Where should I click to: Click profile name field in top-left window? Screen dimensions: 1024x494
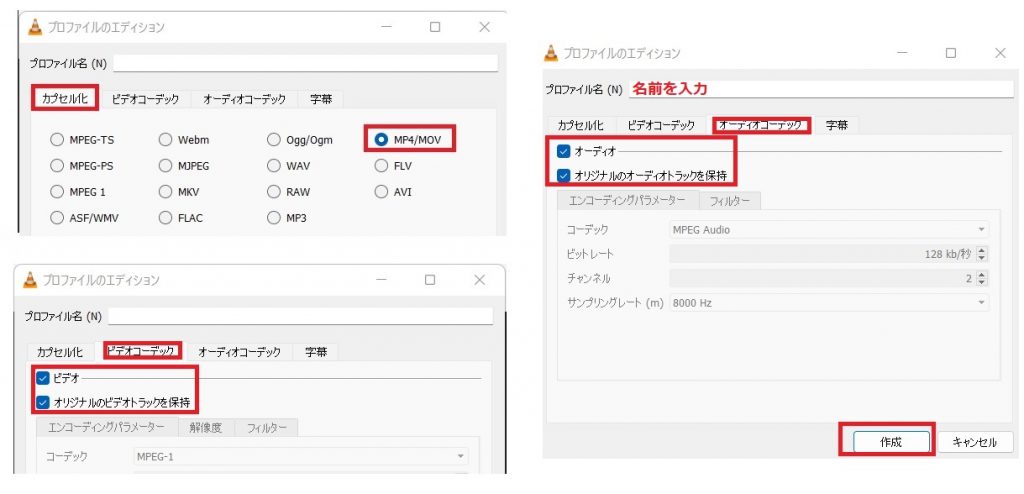(x=306, y=63)
